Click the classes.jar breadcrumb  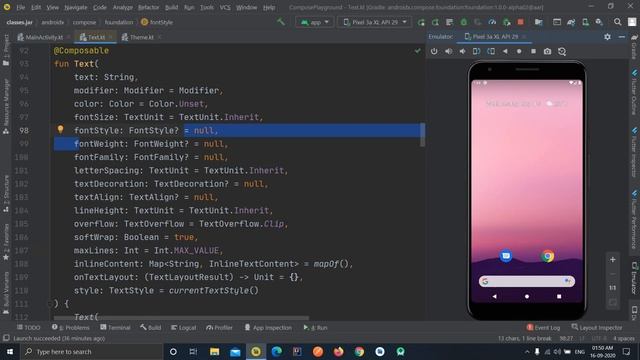click(19, 22)
